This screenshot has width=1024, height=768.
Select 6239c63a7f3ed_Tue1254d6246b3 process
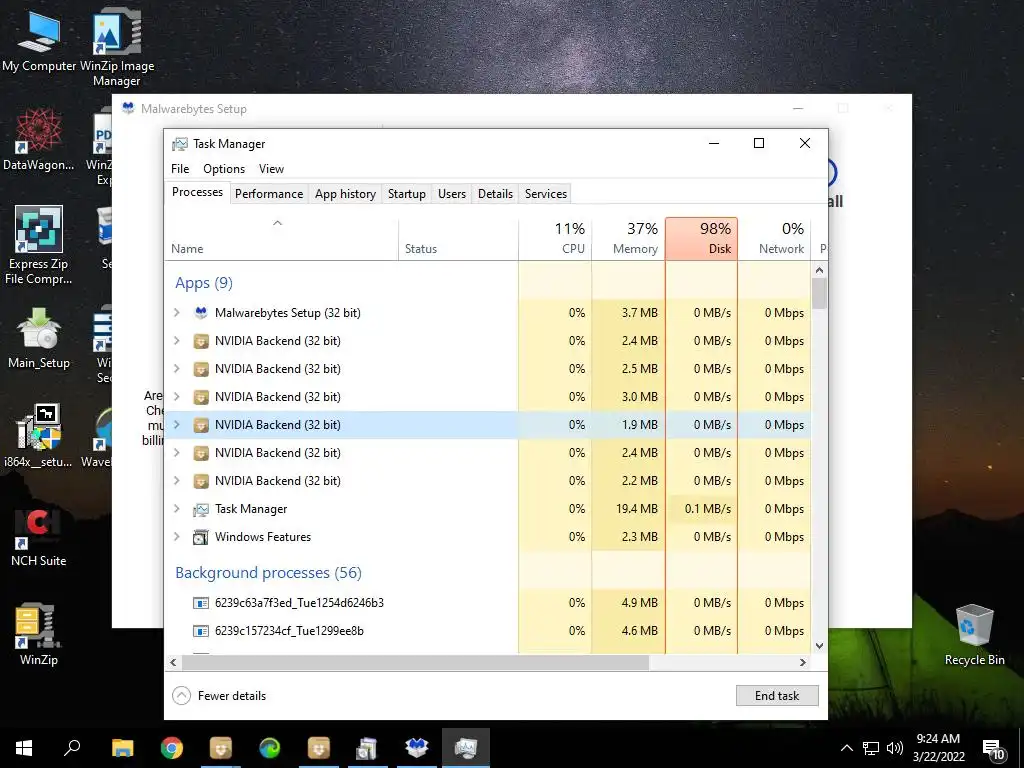(487, 603)
